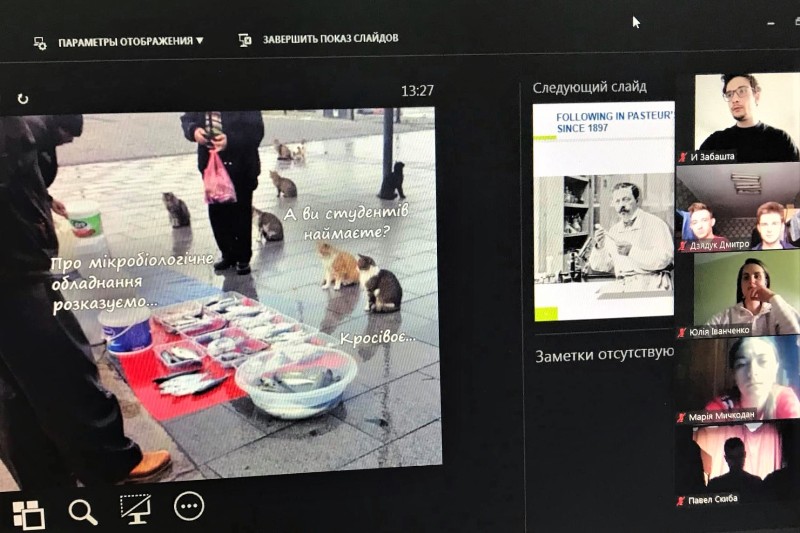This screenshot has height=533, width=800.
Task: Click ЗАВЕРШИТЬ ПОКАЗ СЛАЙДОВ button
Action: pyautogui.click(x=330, y=39)
